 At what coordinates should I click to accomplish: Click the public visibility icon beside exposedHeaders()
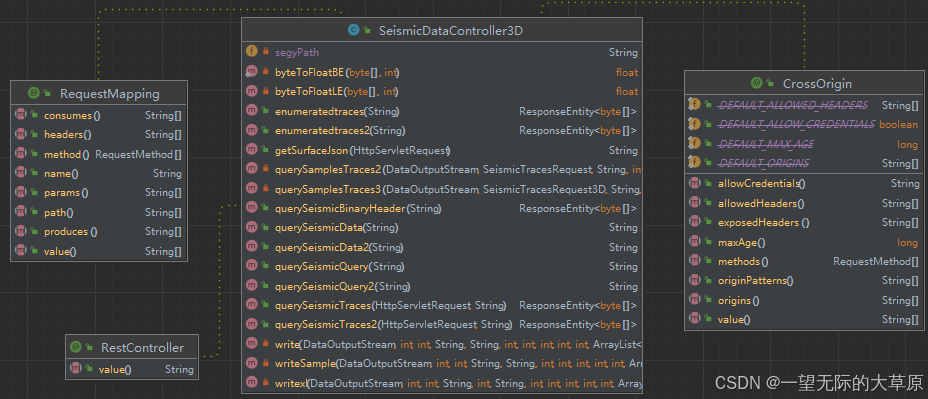tap(708, 222)
